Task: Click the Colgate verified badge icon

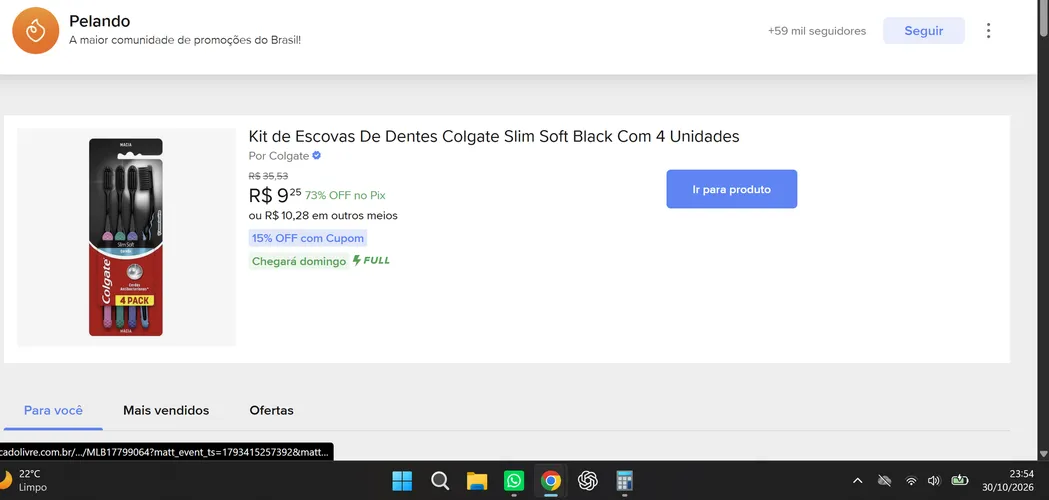Action: (316, 155)
